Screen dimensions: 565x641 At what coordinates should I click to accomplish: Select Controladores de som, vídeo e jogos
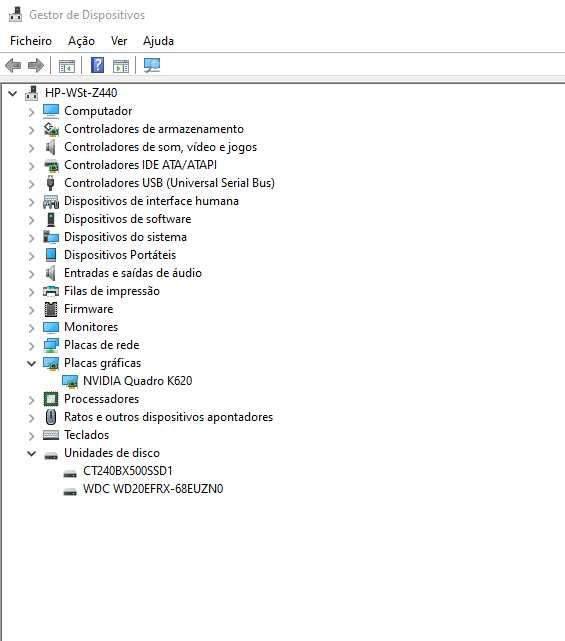160,147
